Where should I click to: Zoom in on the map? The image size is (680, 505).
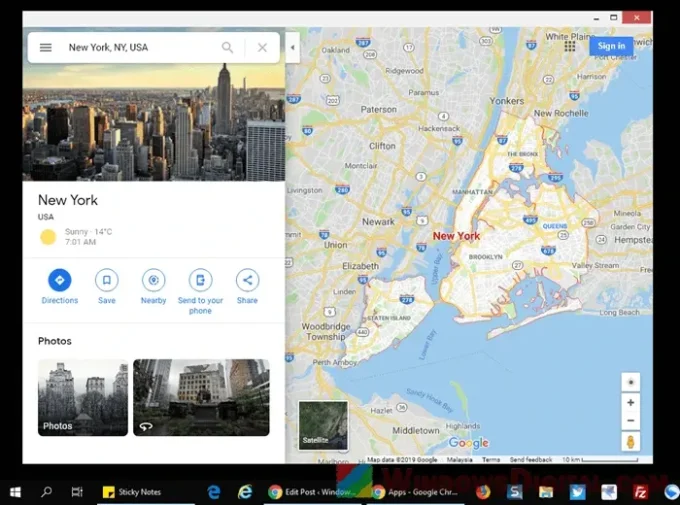(x=630, y=402)
